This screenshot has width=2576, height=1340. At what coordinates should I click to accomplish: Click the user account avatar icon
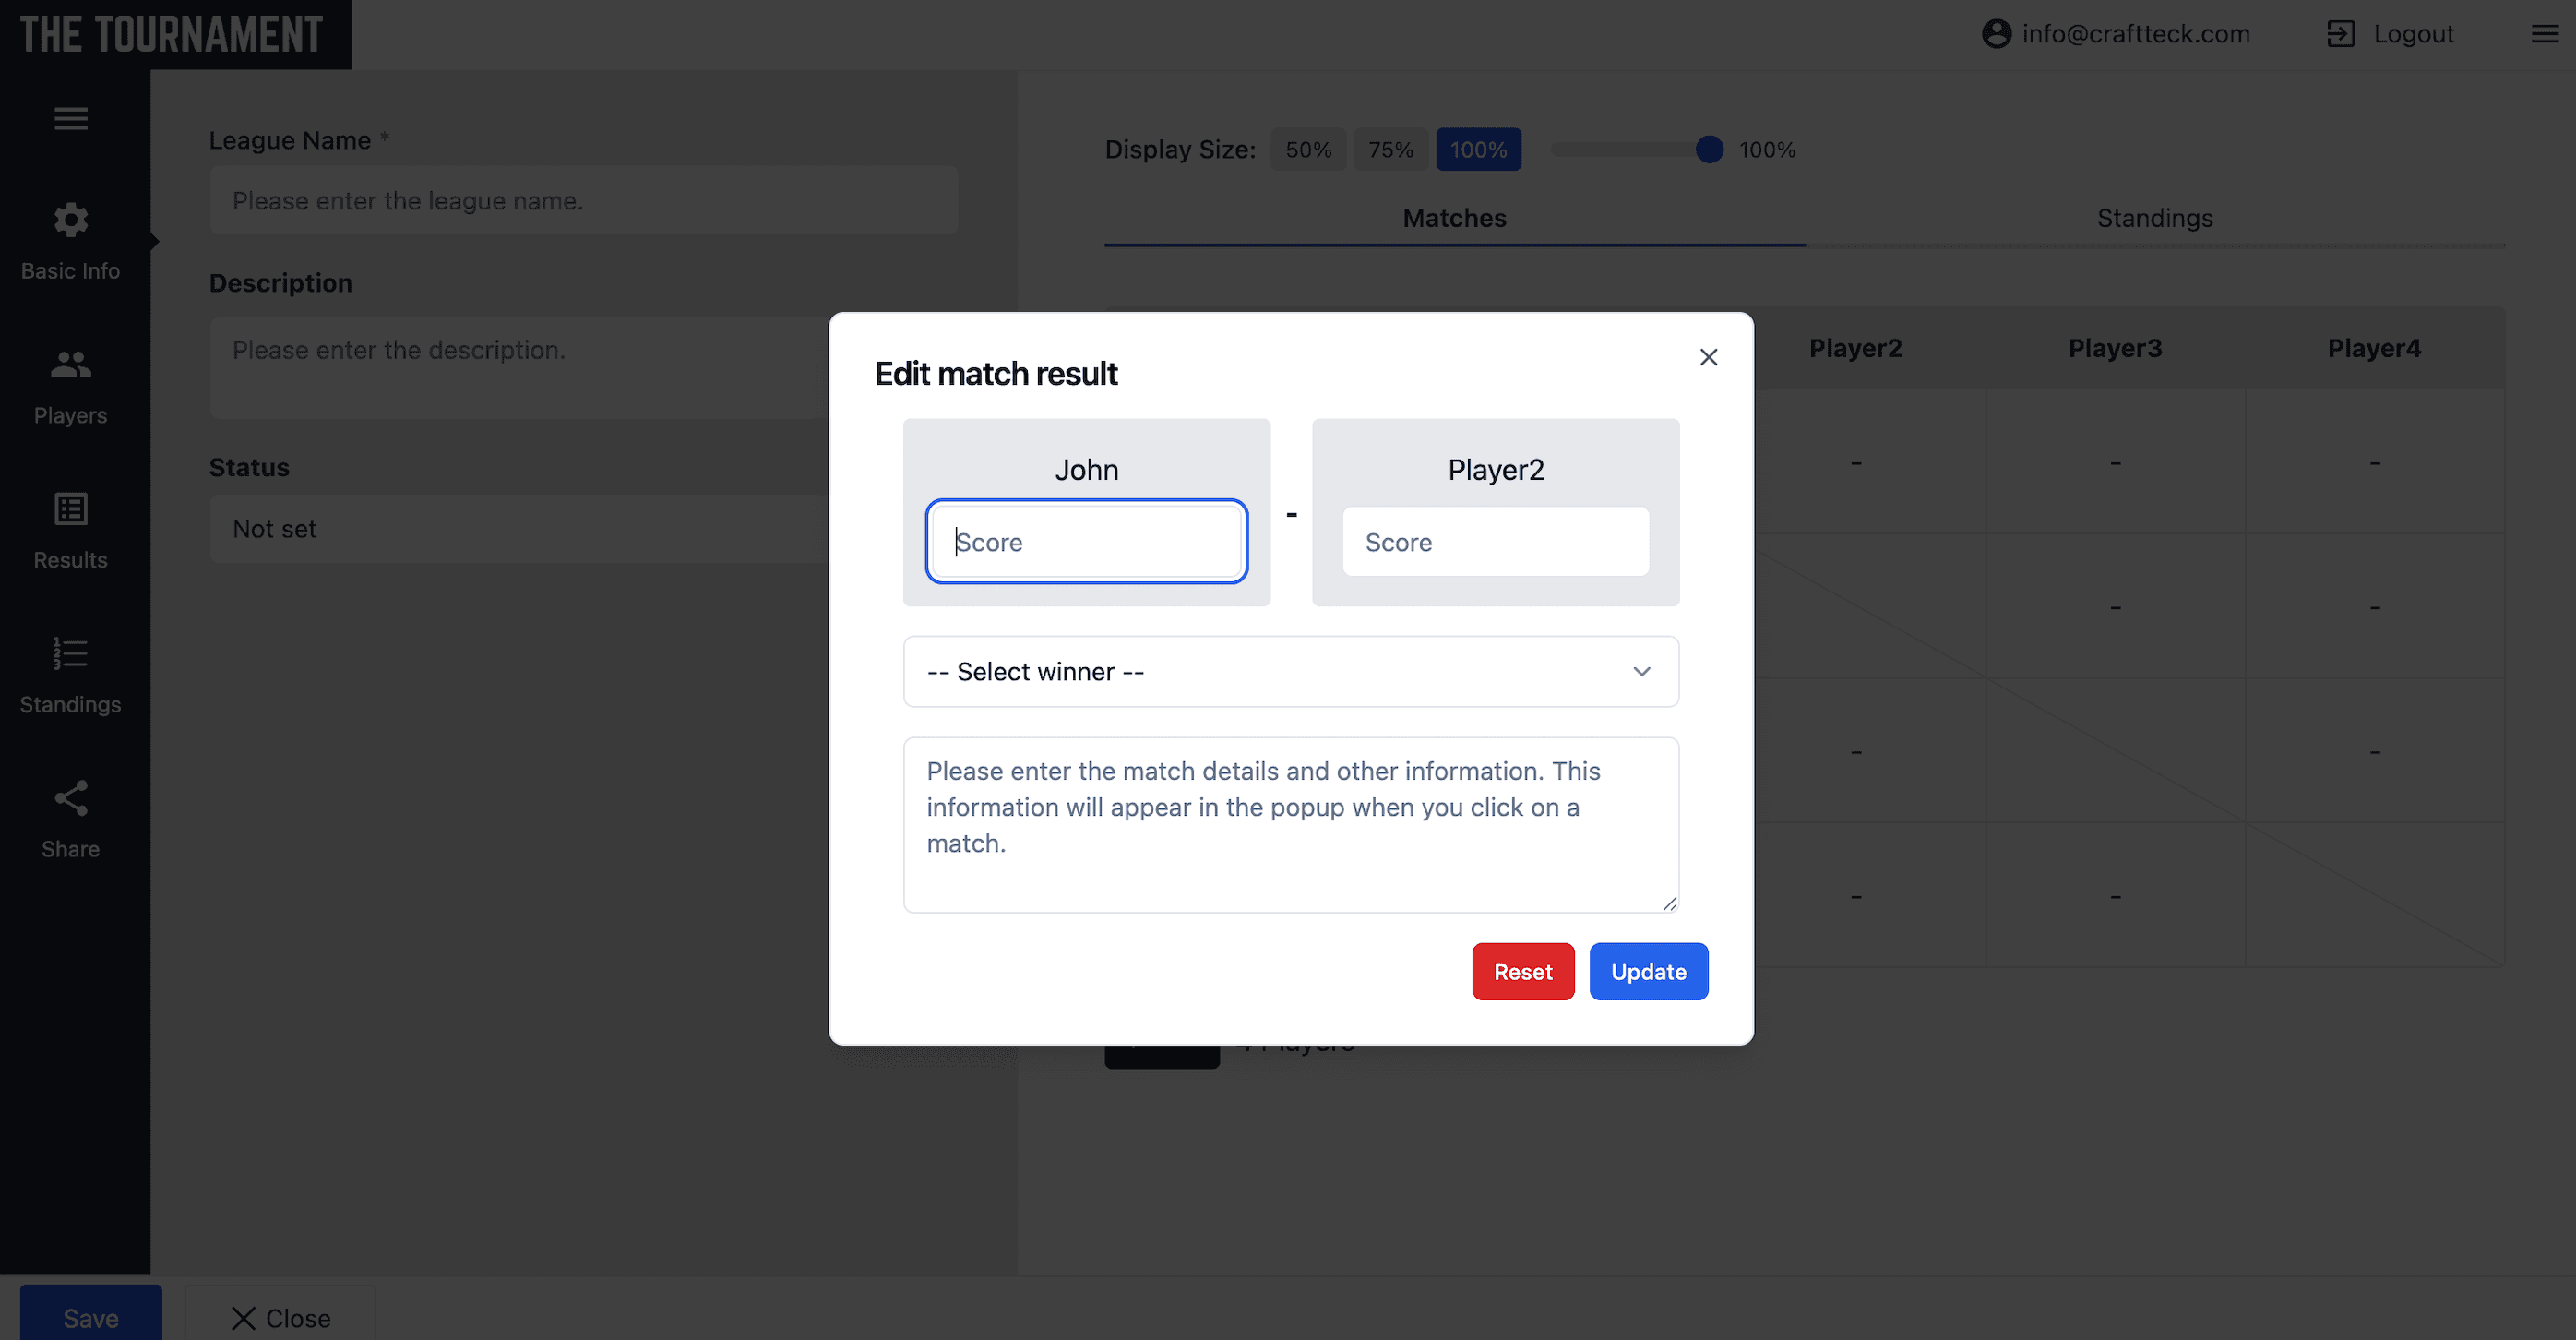[1996, 34]
